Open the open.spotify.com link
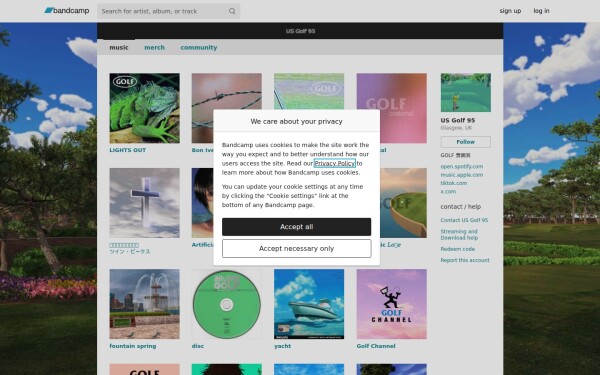600x375 pixels. (x=461, y=166)
